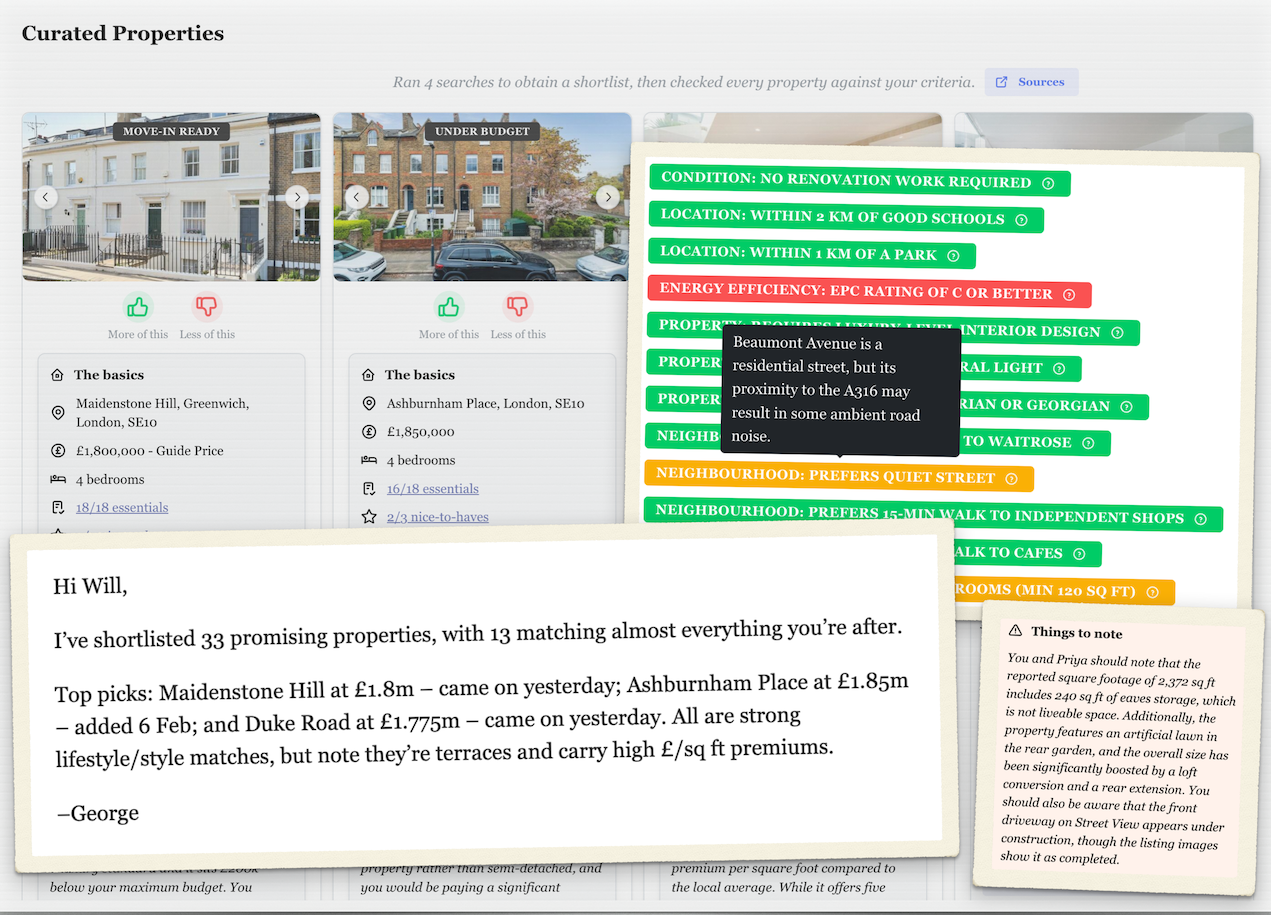1271x915 pixels.
Task: Give thumbs up to Maidenstone Hill listing
Action: [138, 307]
